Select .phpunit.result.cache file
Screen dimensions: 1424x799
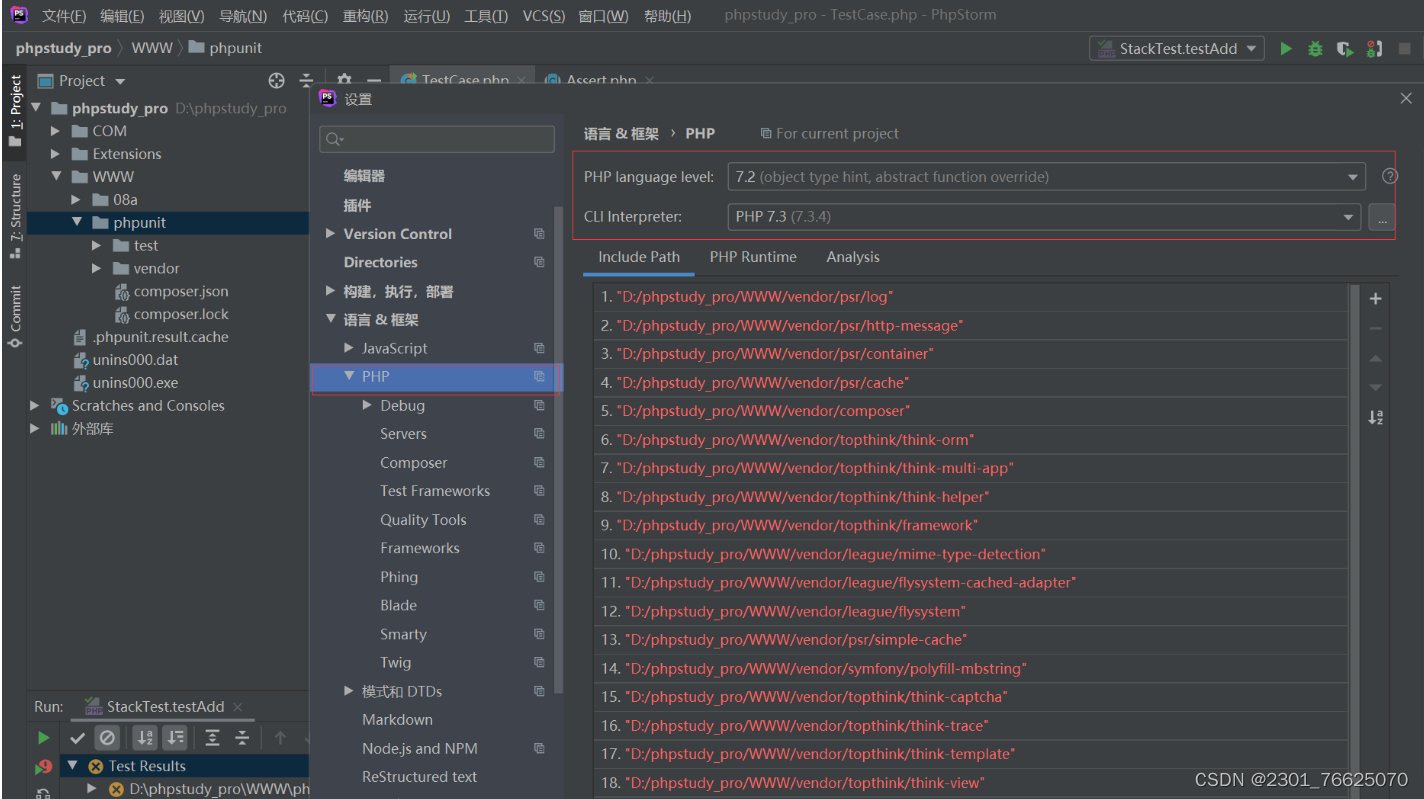161,337
